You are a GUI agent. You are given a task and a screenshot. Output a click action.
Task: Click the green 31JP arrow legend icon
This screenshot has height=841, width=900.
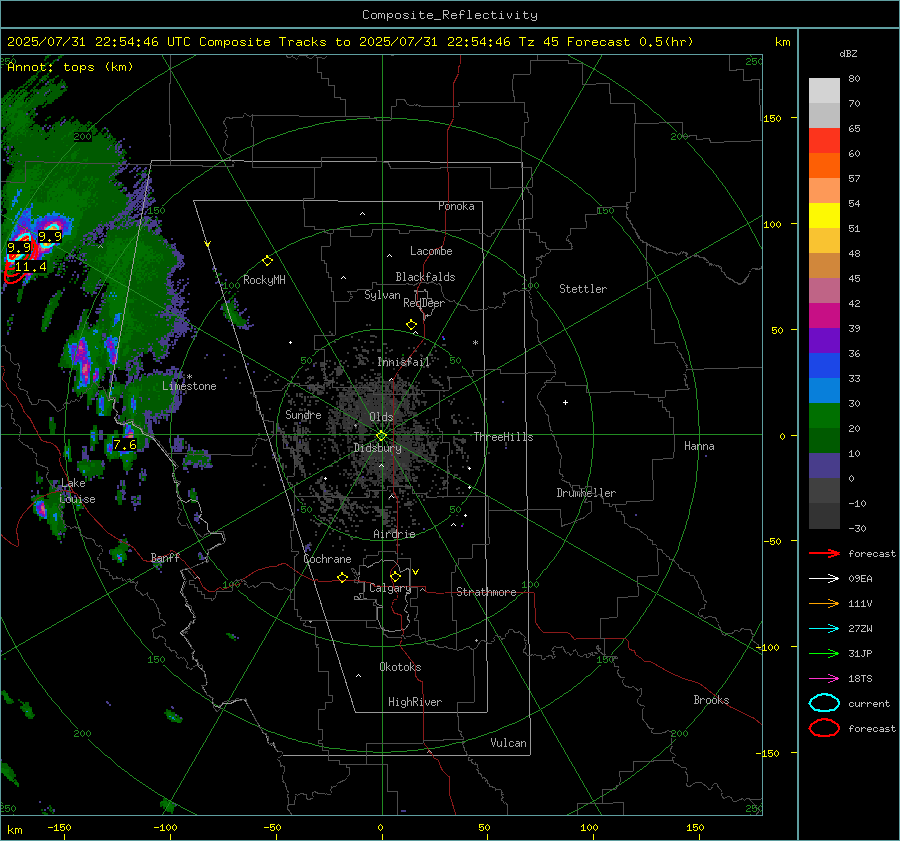tap(824, 653)
